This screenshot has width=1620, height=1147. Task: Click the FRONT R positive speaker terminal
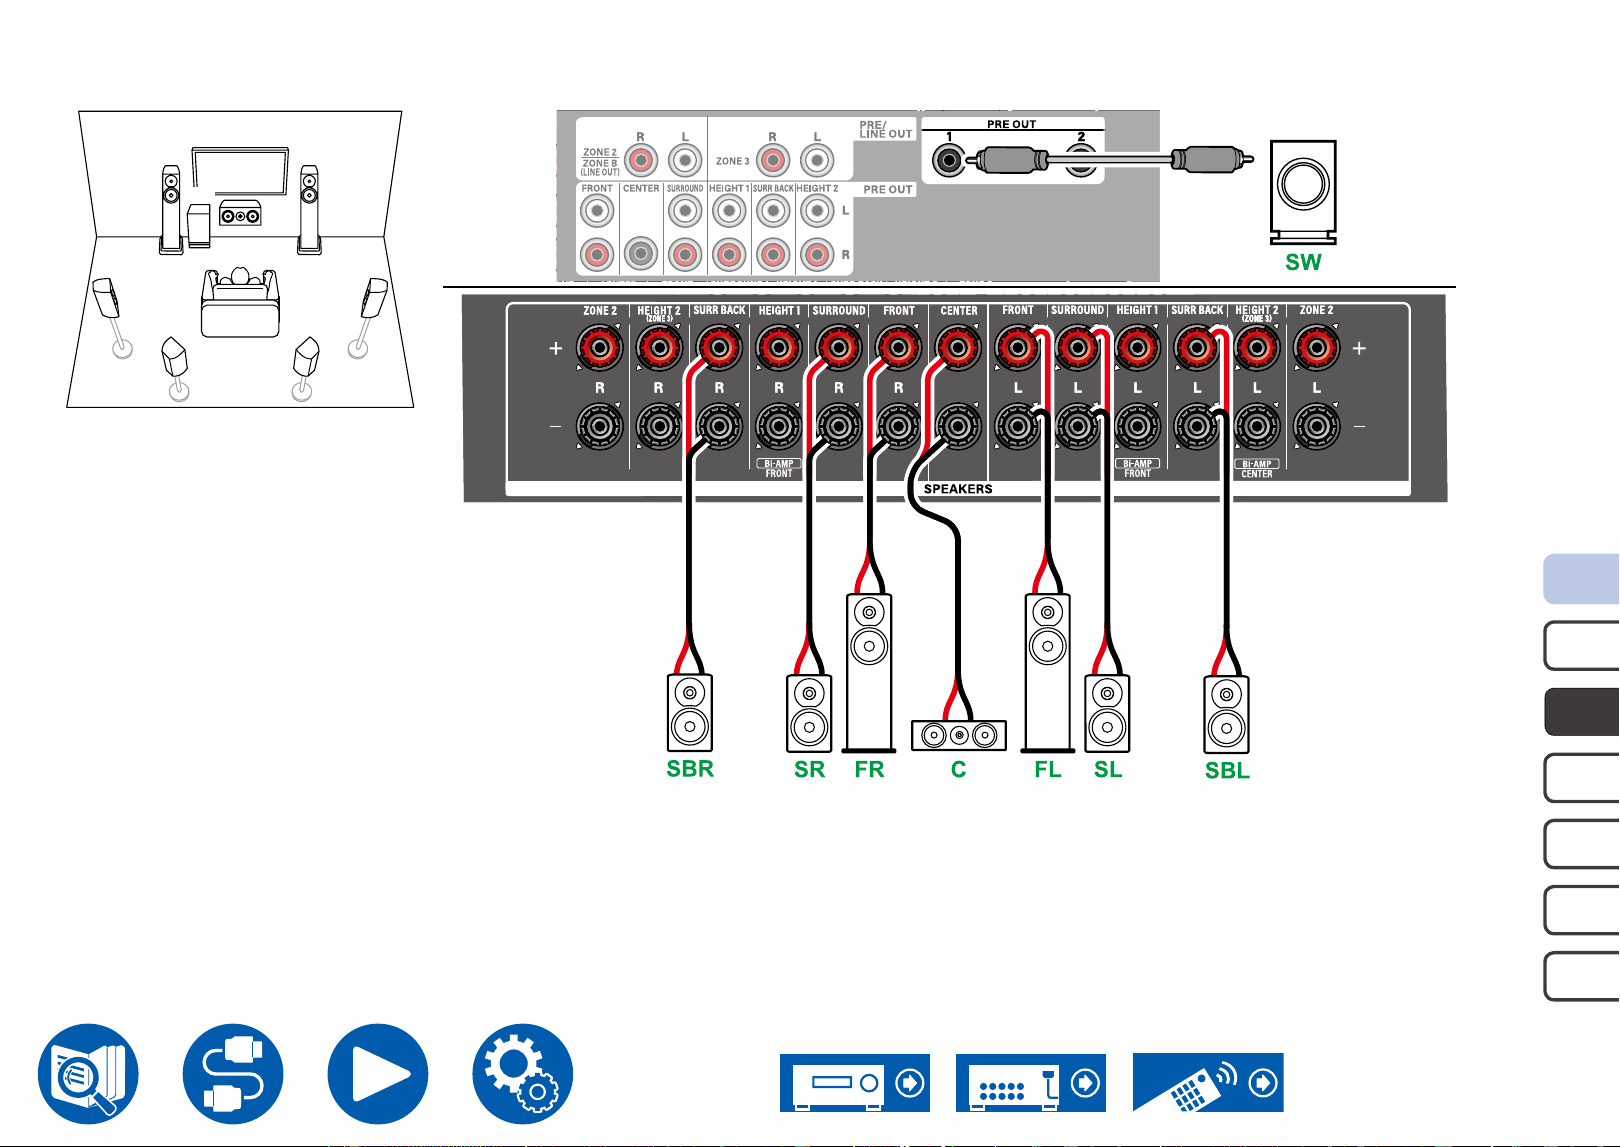[898, 348]
